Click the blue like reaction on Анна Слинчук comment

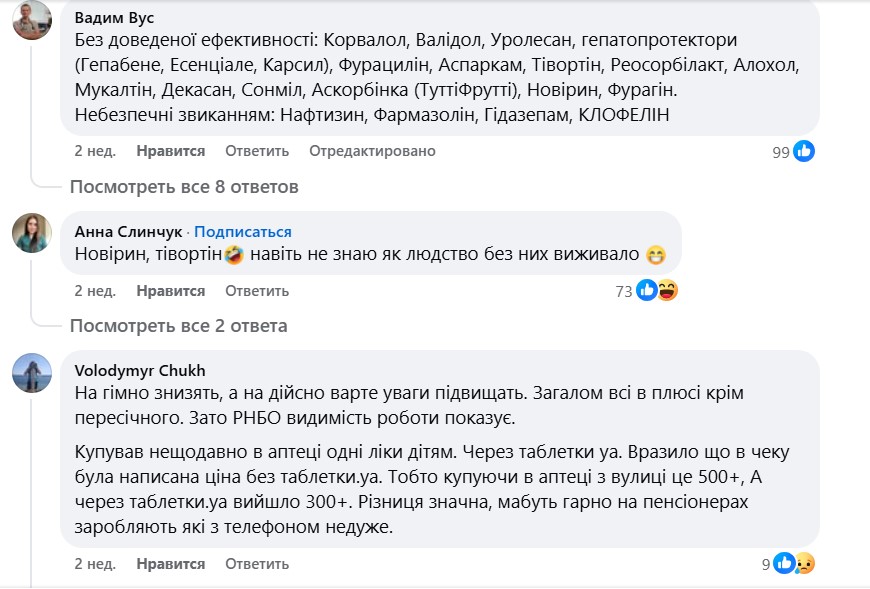pos(646,290)
